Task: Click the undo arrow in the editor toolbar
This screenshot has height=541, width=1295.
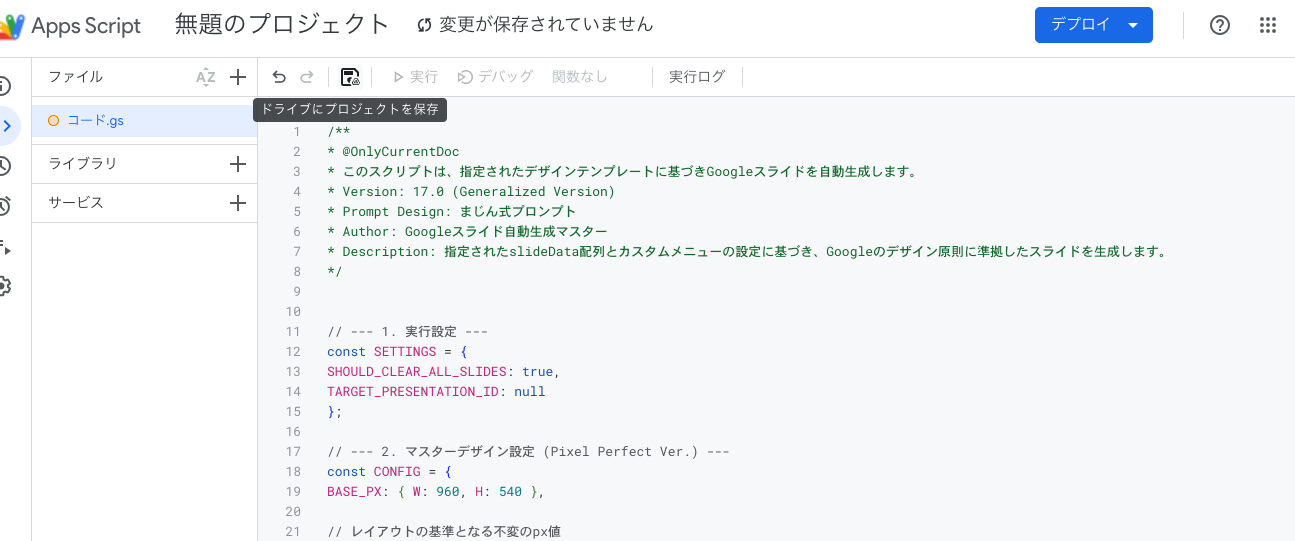Action: (279, 77)
